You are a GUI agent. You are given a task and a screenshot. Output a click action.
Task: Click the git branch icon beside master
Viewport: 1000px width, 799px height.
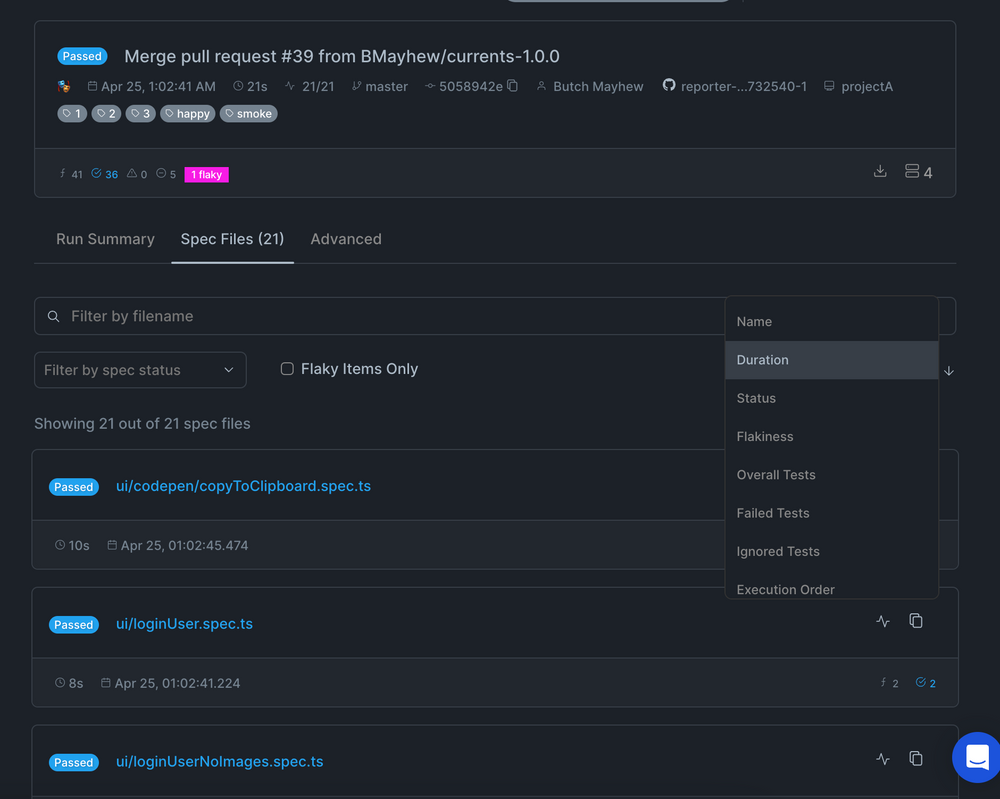[355, 86]
